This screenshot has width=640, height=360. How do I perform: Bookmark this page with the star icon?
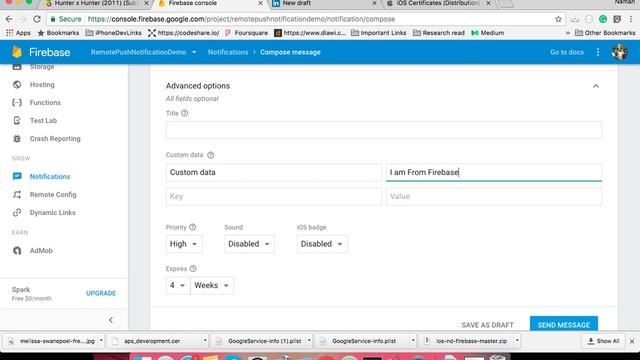(x=558, y=19)
